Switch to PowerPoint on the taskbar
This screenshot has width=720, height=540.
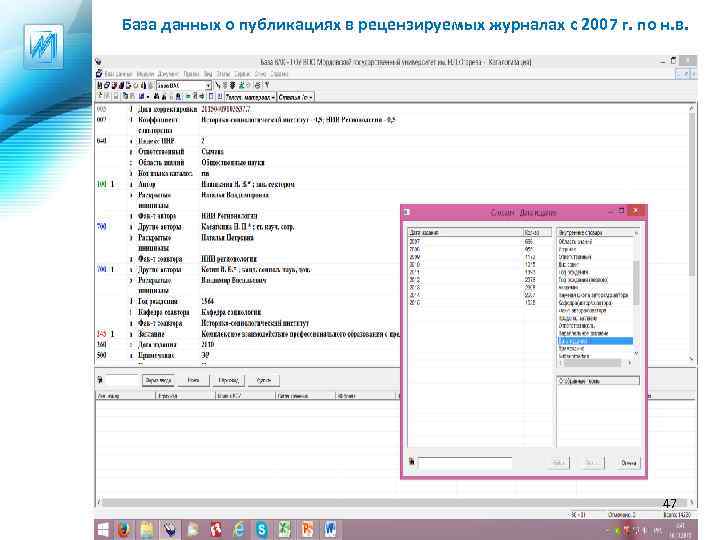307,530
